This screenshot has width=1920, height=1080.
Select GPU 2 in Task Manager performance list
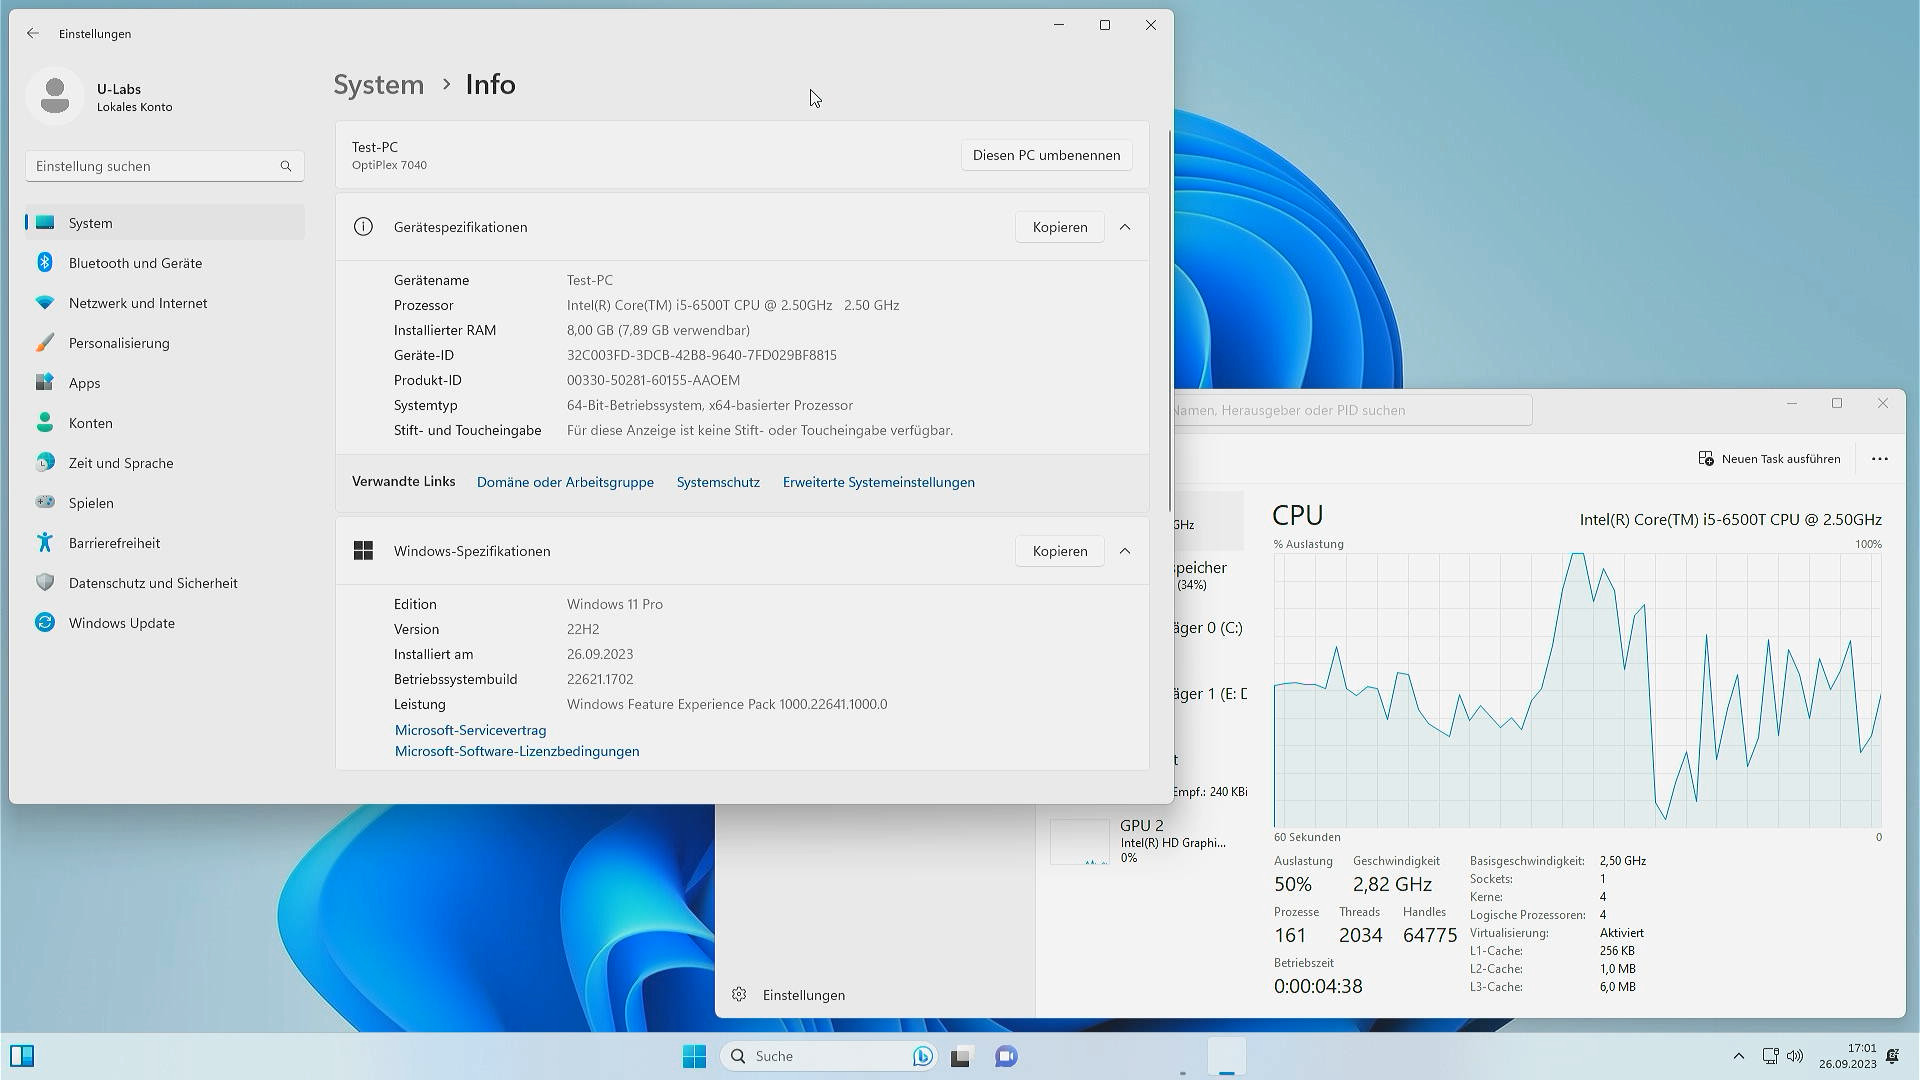1146,841
